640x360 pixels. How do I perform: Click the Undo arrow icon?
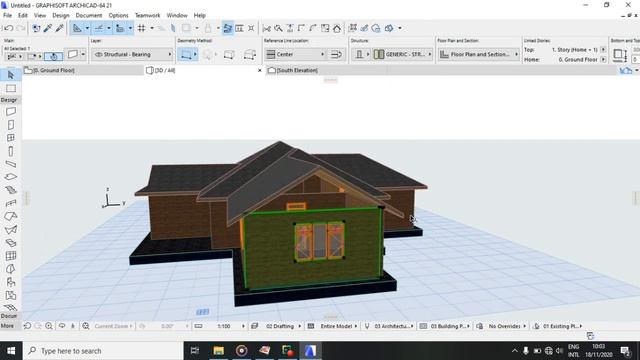click(8, 28)
